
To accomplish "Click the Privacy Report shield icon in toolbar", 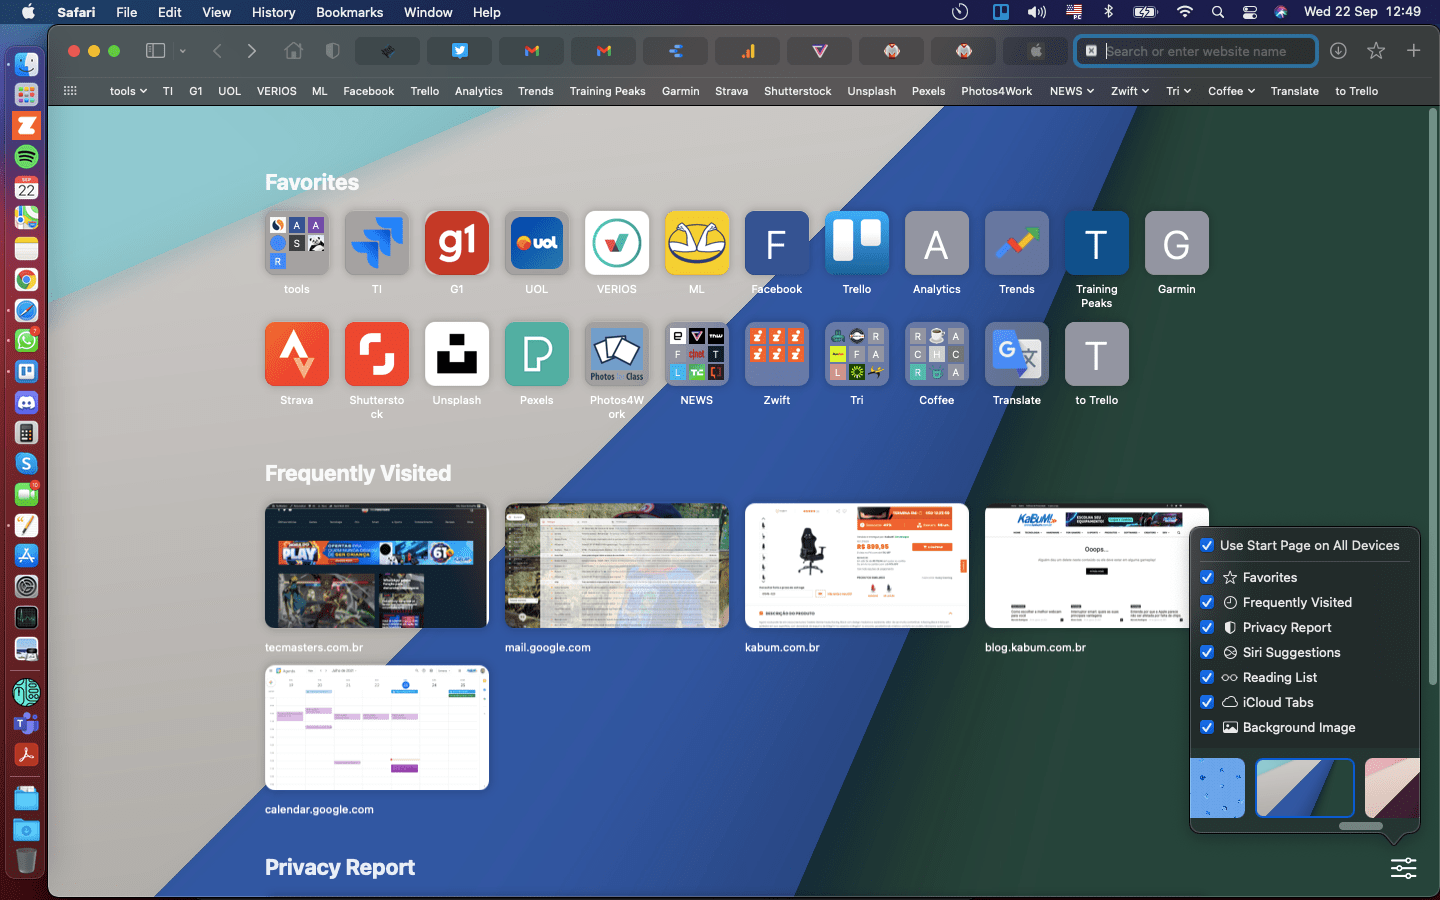I will point(333,51).
